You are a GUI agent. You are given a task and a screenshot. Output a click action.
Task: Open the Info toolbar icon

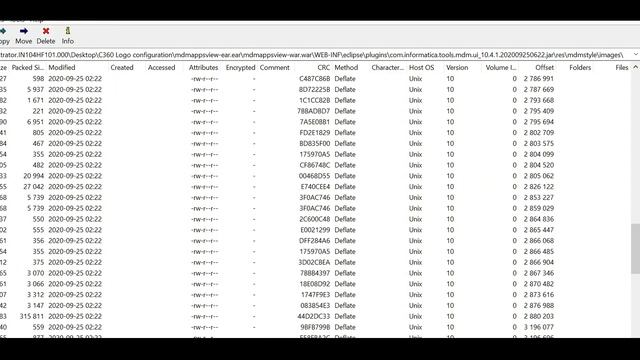[x=68, y=36]
